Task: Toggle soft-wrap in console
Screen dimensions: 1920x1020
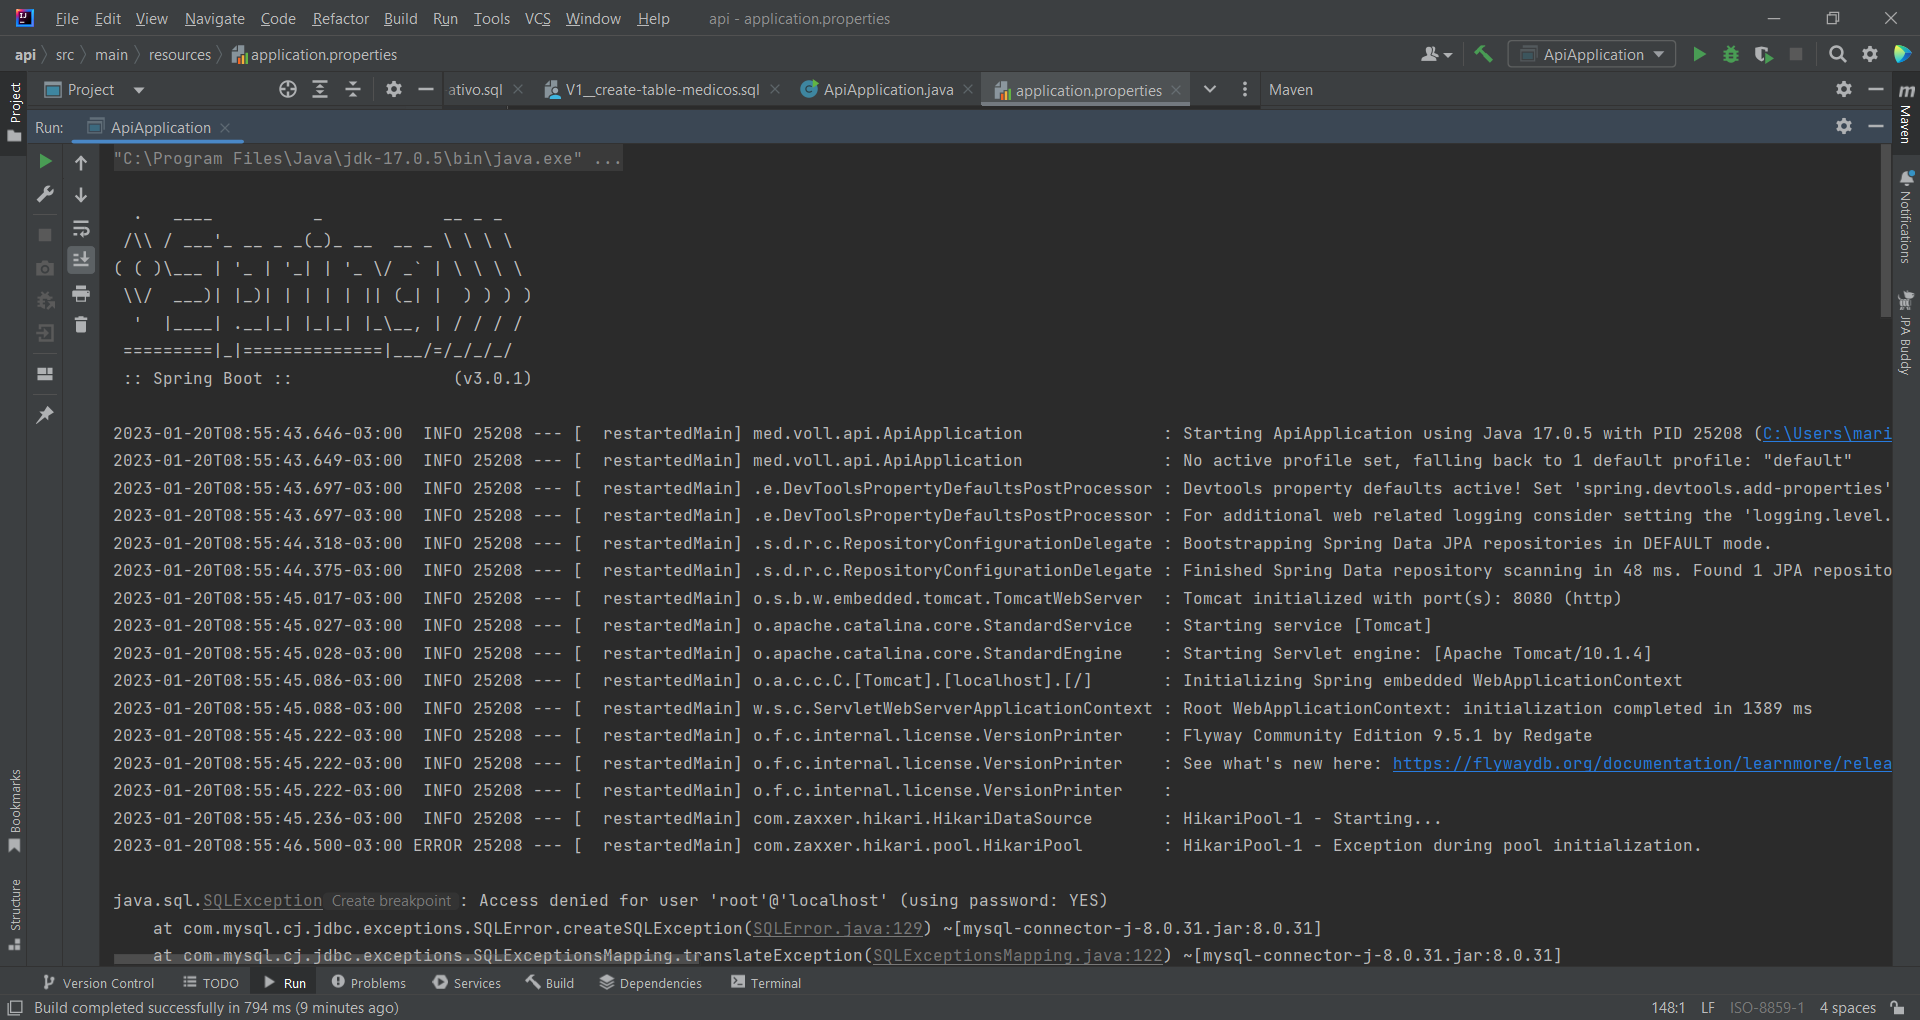Action: (81, 228)
